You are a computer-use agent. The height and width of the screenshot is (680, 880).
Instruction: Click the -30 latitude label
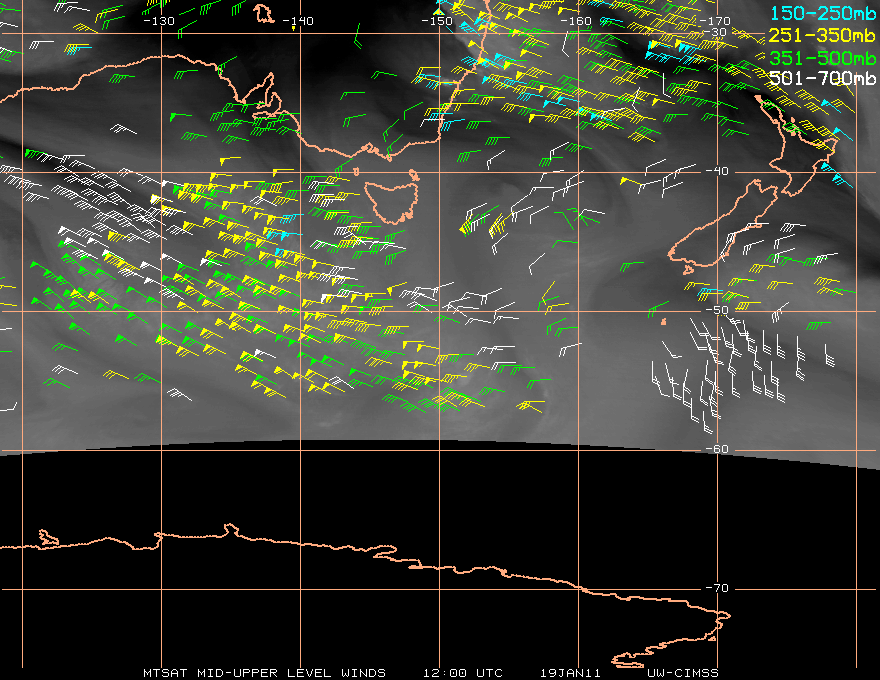715,33
